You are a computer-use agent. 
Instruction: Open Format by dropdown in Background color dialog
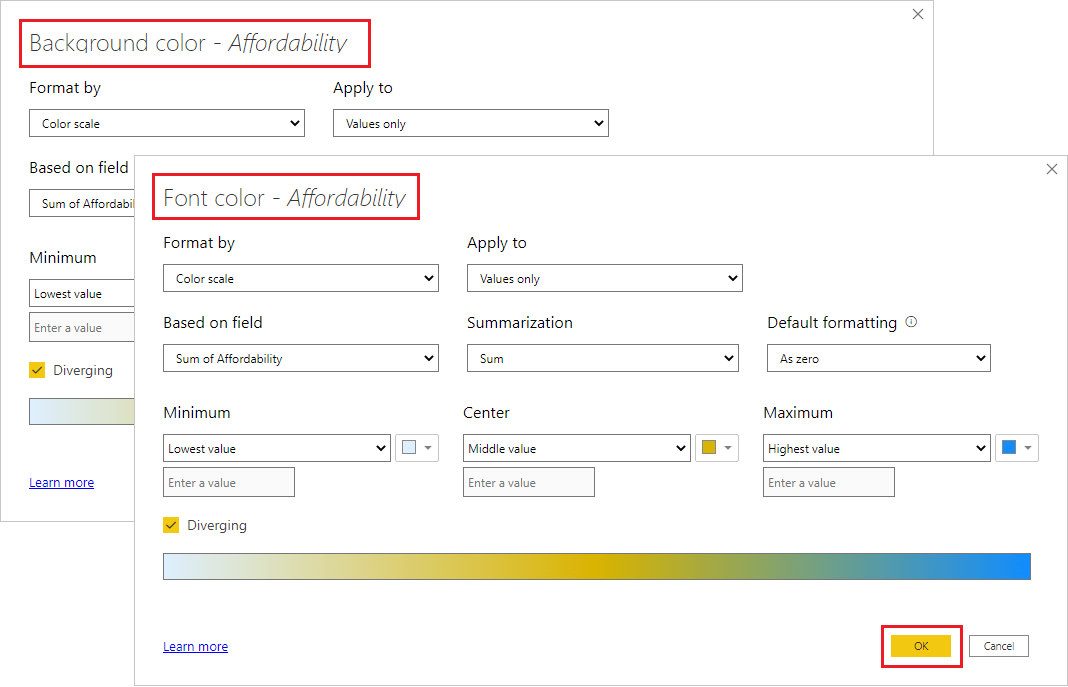click(x=167, y=123)
